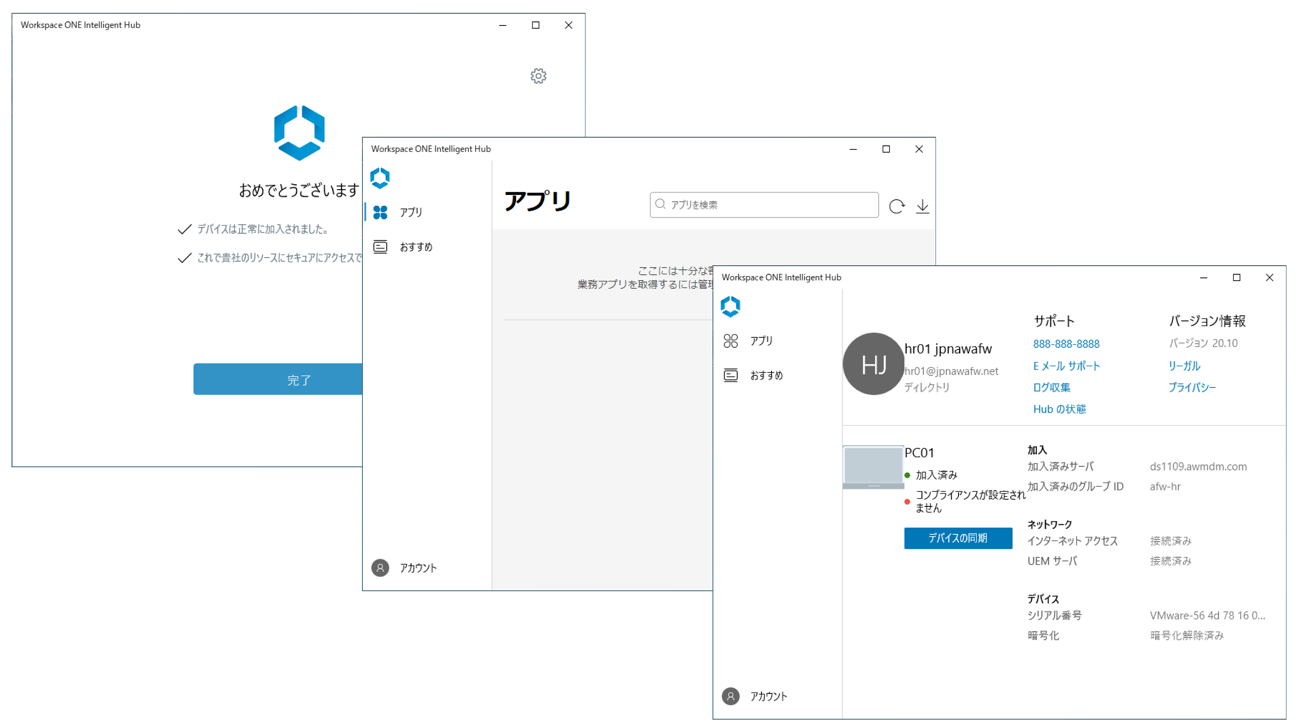Viewport: 1298px width, 728px height.
Task: Close the front Hub account window
Action: point(1269,278)
